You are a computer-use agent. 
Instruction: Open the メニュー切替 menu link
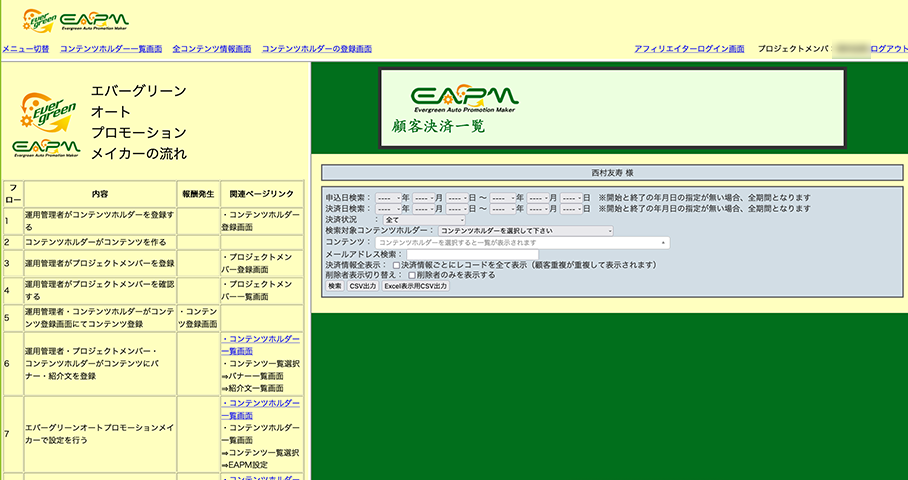point(26,48)
